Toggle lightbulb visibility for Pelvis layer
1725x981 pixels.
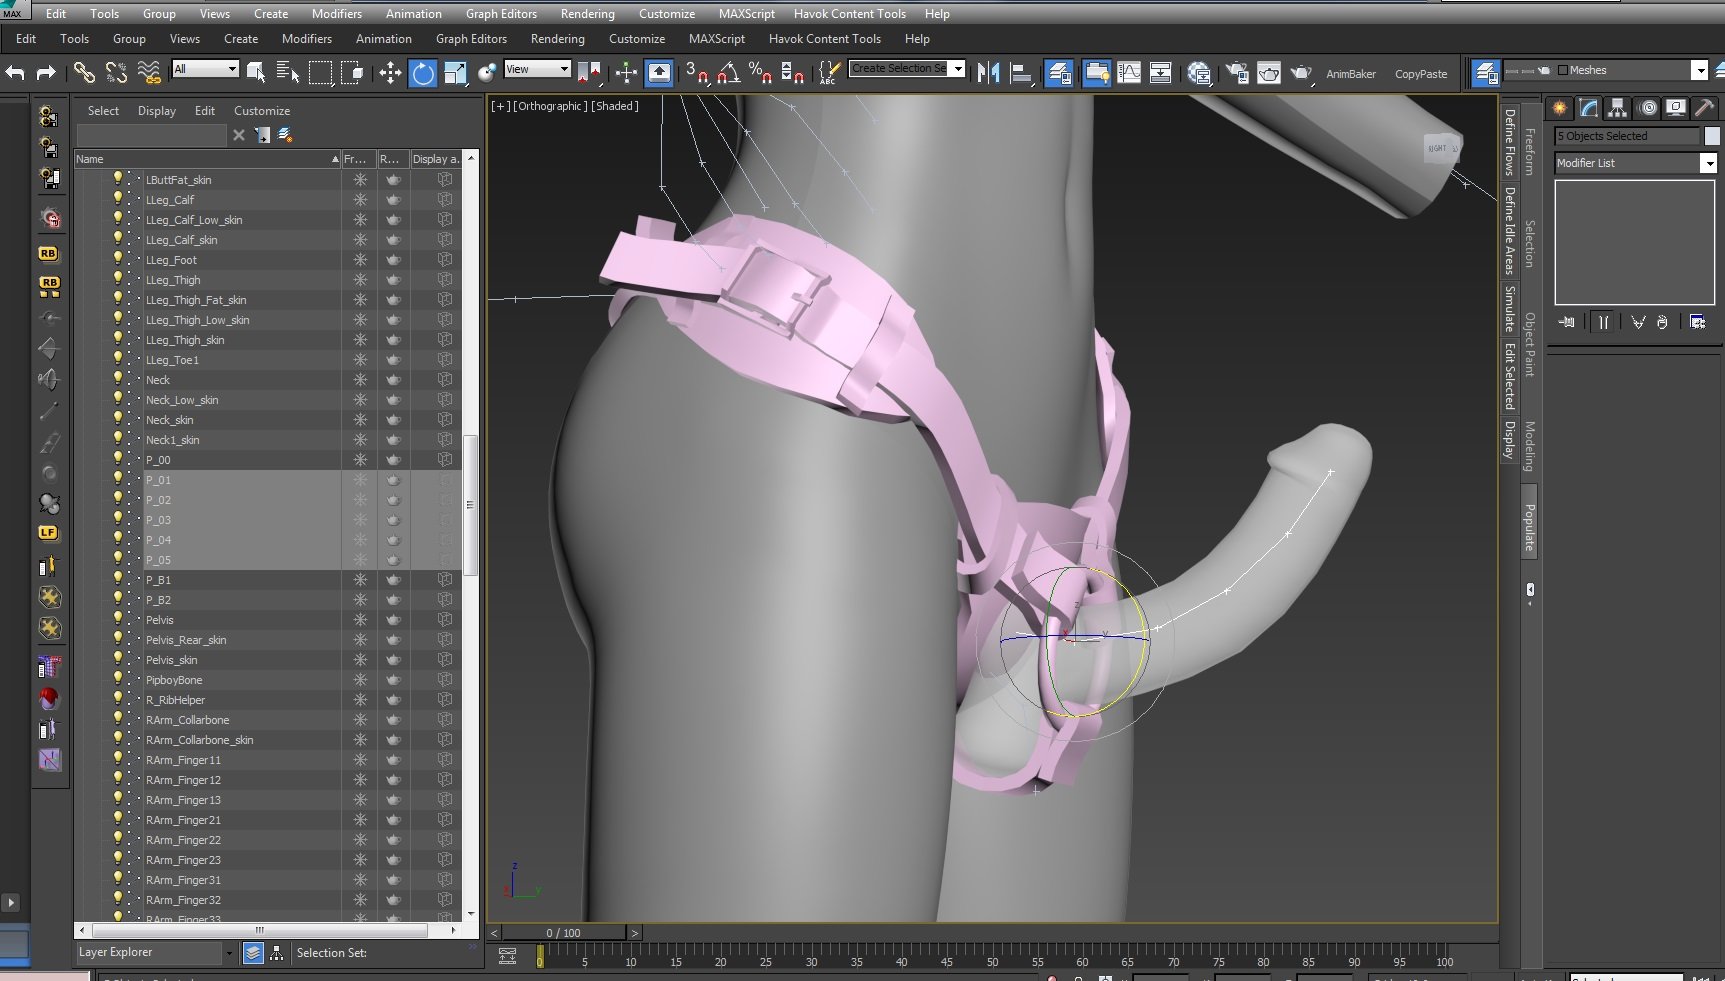click(118, 619)
